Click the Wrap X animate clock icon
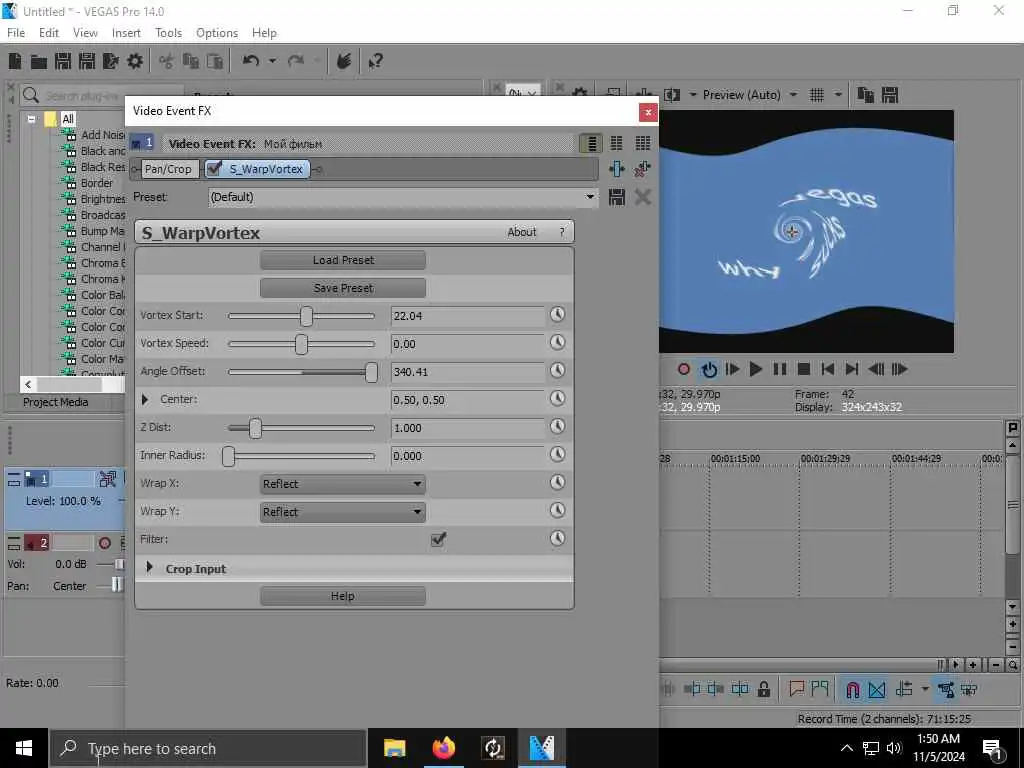1024x768 pixels. (x=557, y=483)
